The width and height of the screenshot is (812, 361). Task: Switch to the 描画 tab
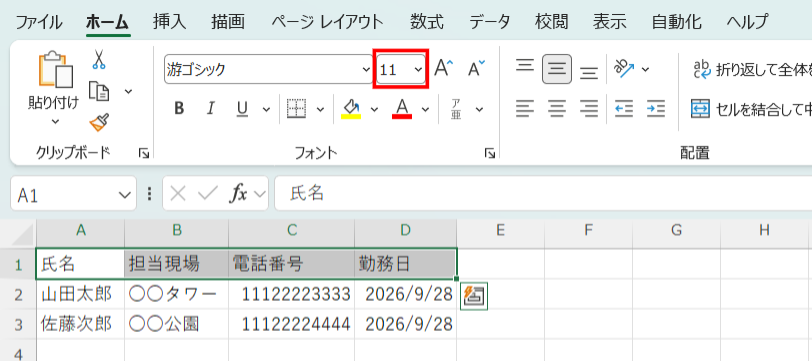click(x=228, y=22)
